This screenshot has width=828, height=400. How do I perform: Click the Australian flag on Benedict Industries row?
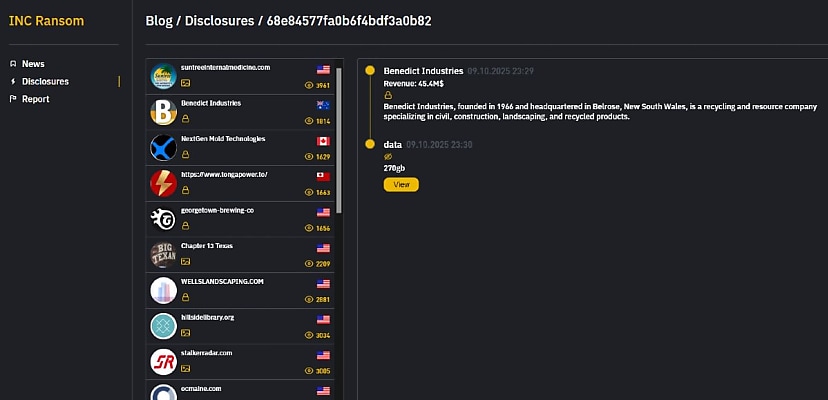tap(323, 105)
